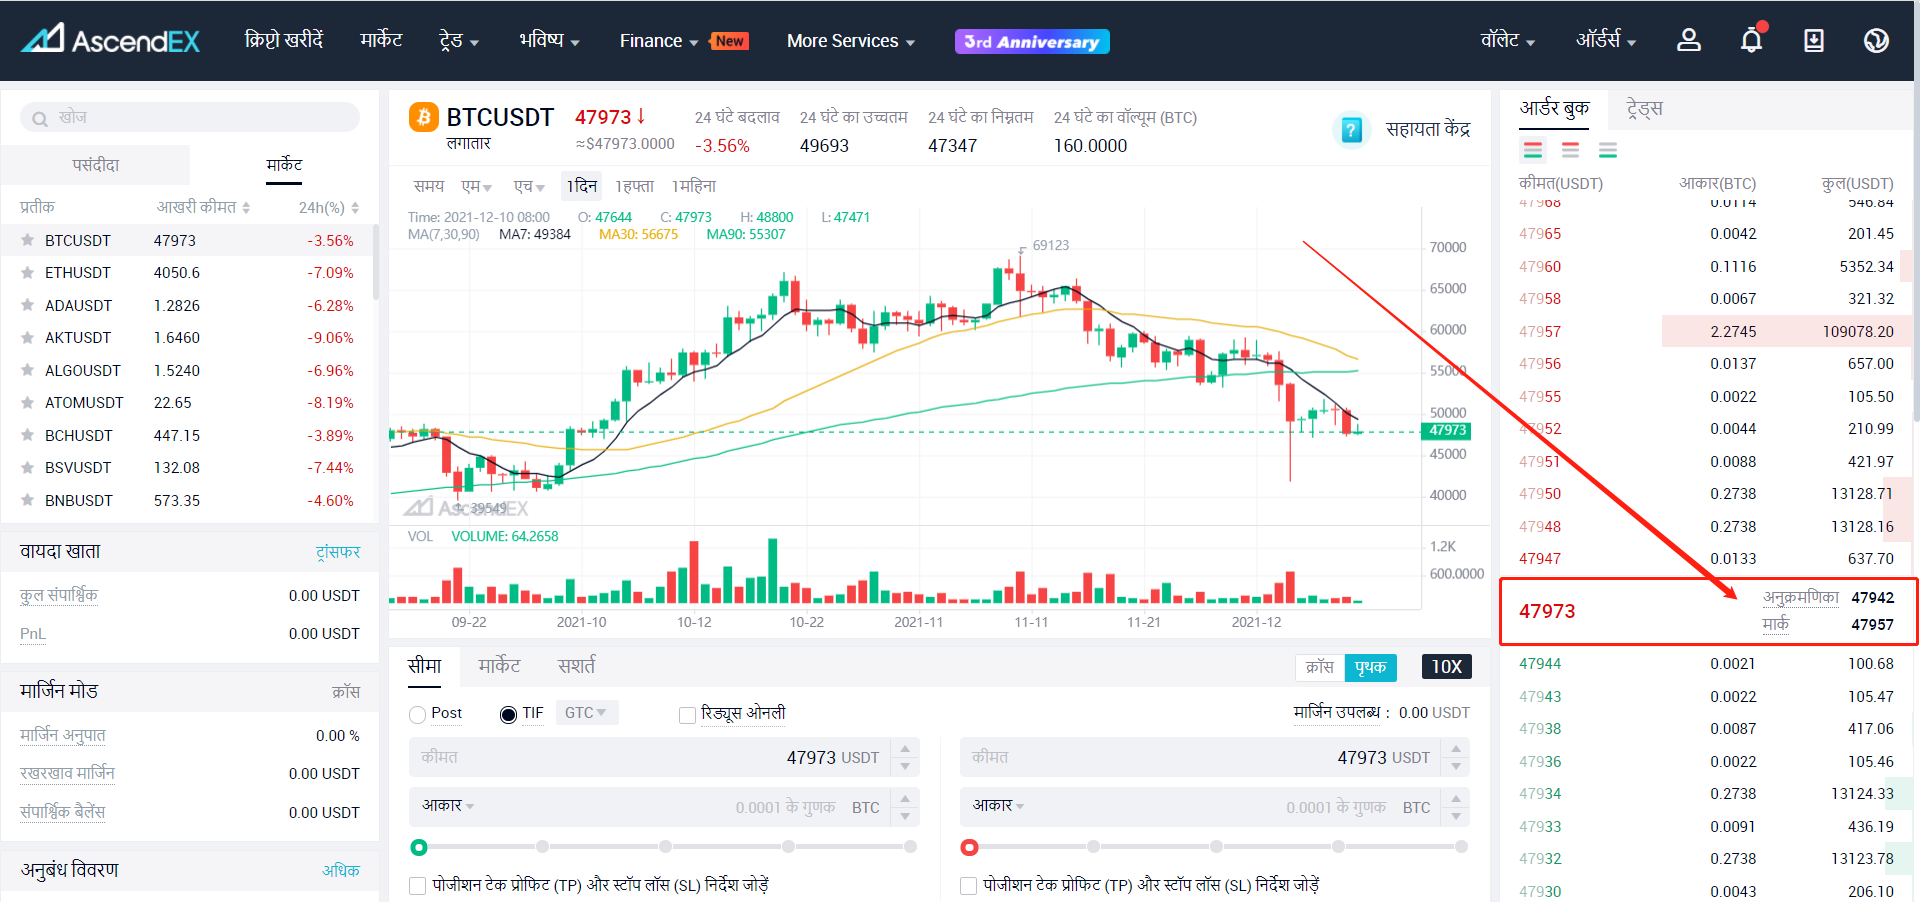Show bids-only order book view icon

coord(1608,150)
